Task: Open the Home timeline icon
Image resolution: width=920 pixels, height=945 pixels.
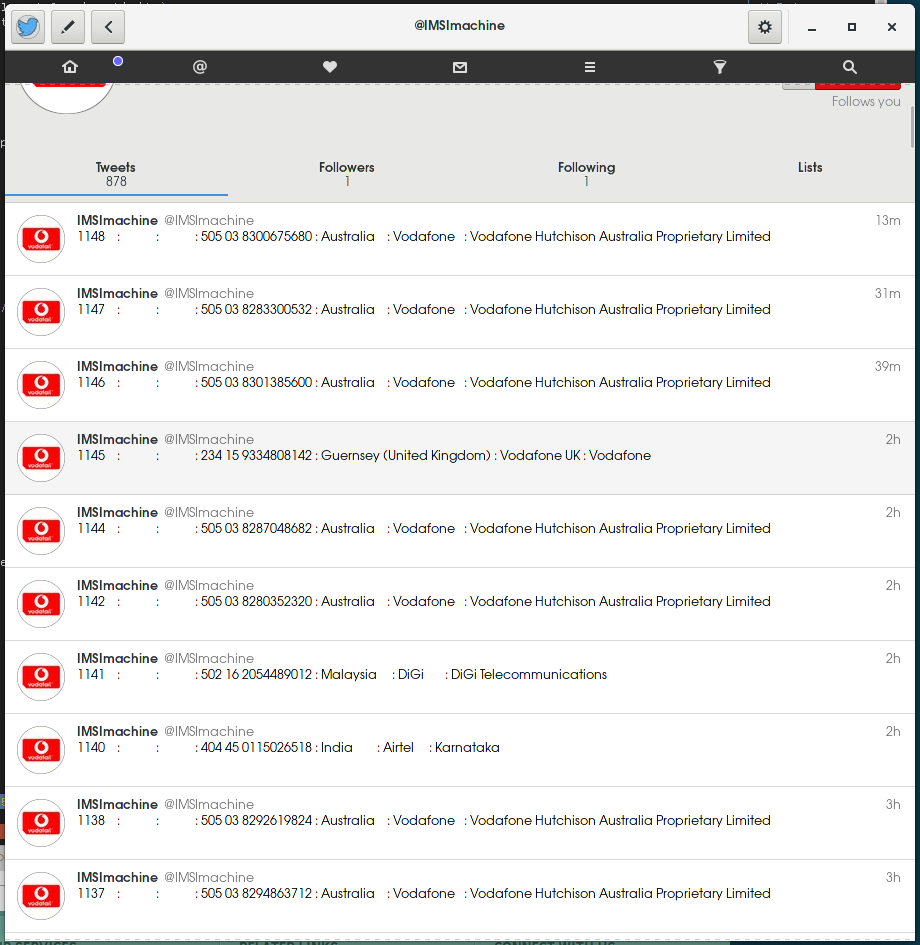Action: [70, 67]
